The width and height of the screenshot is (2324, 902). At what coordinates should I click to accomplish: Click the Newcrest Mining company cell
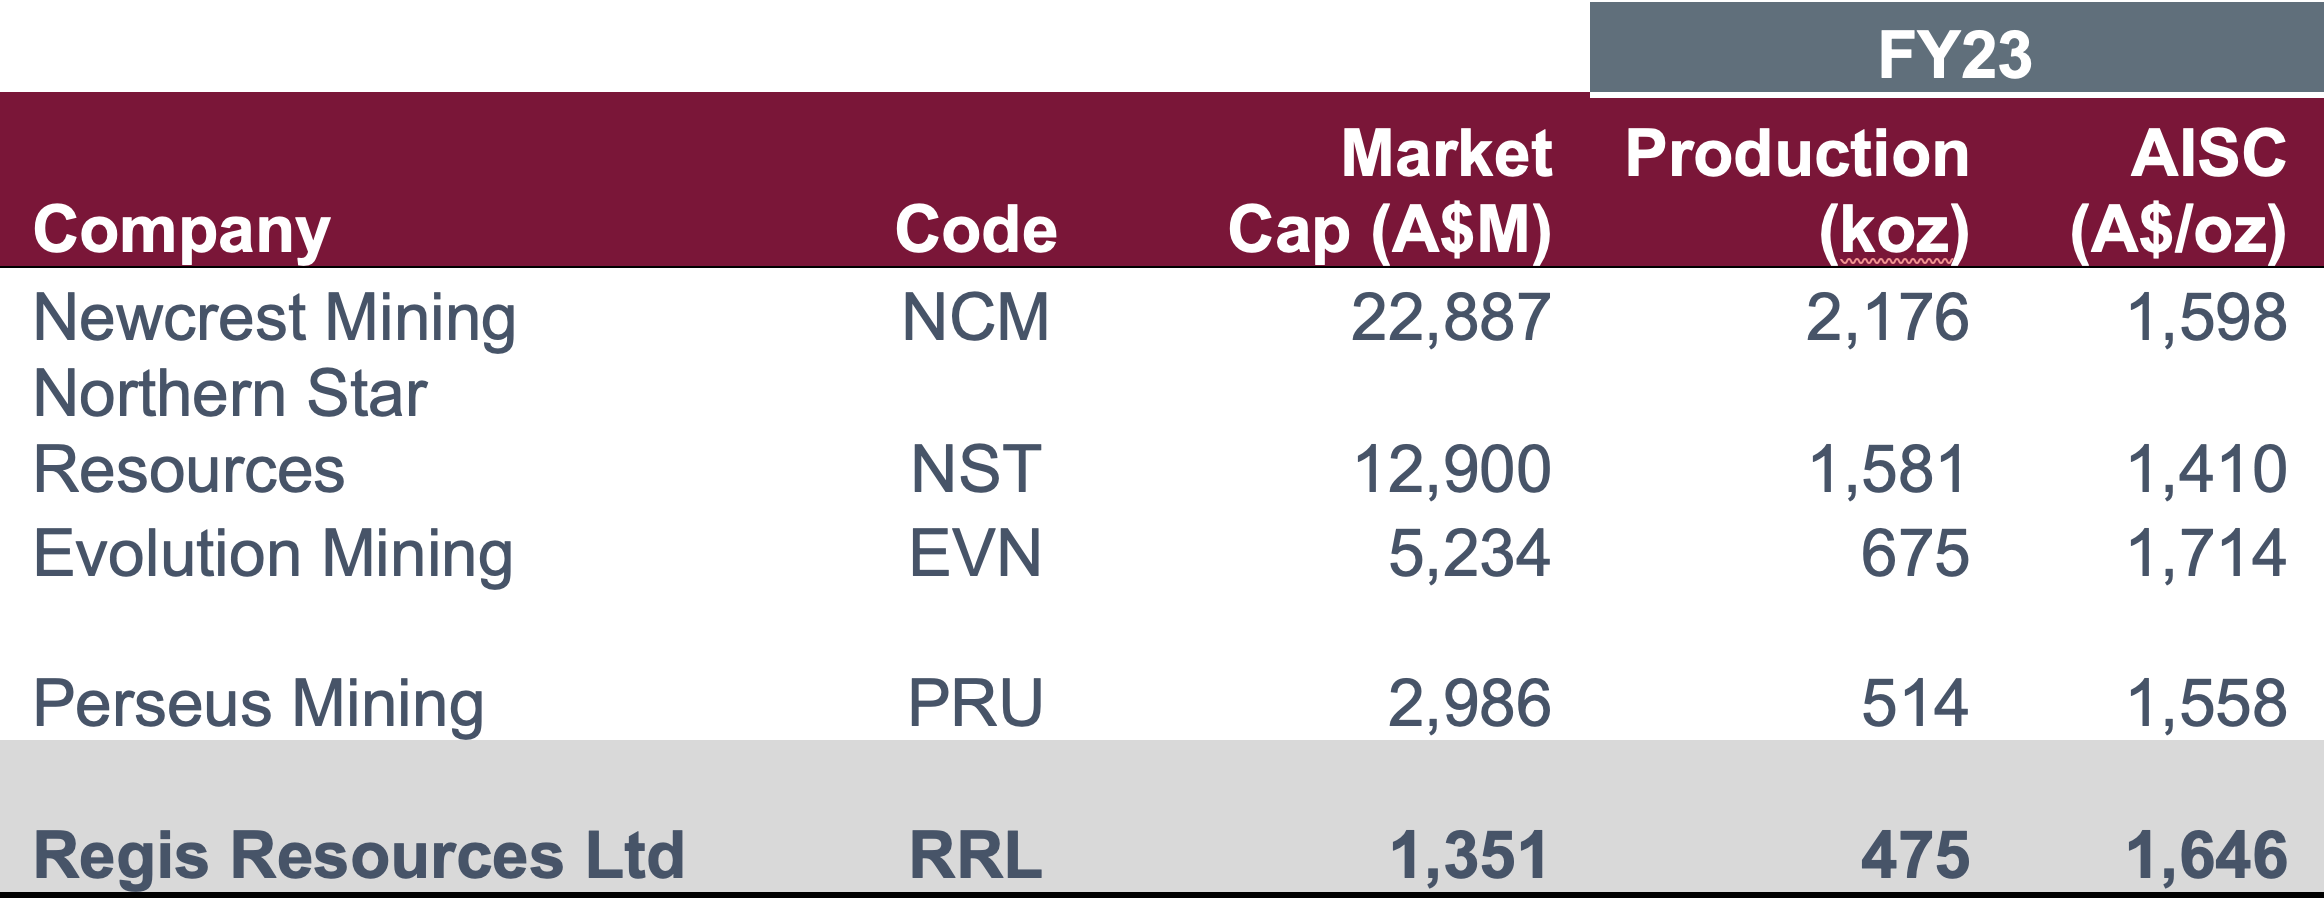(x=274, y=318)
